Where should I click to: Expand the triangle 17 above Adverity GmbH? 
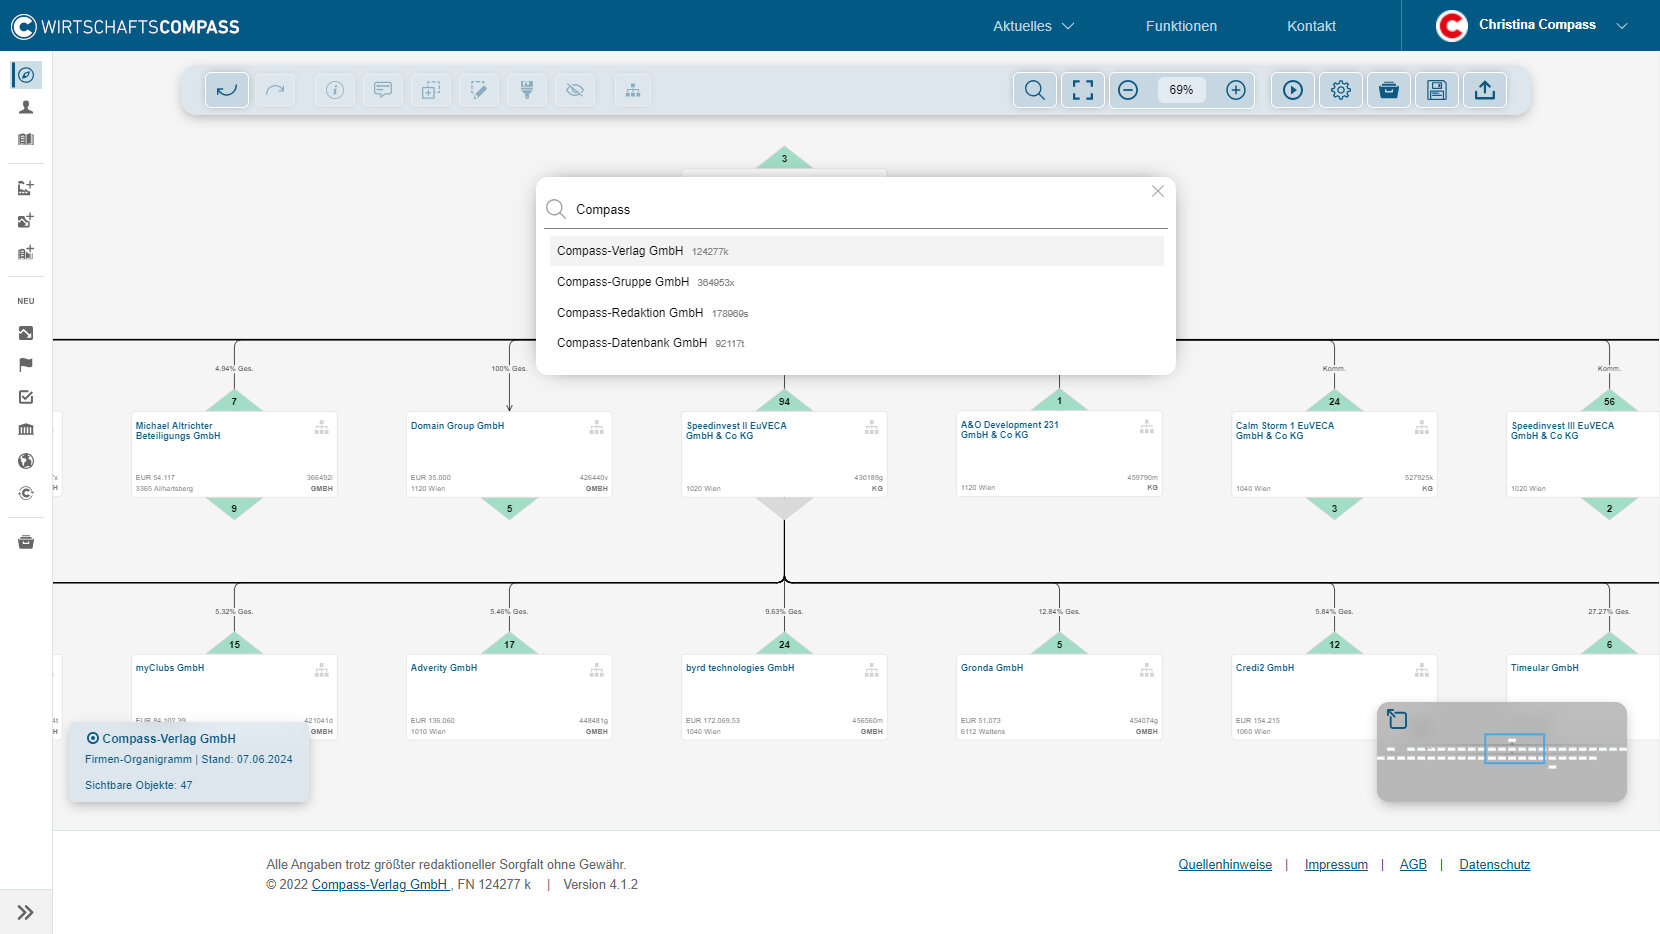coord(509,644)
